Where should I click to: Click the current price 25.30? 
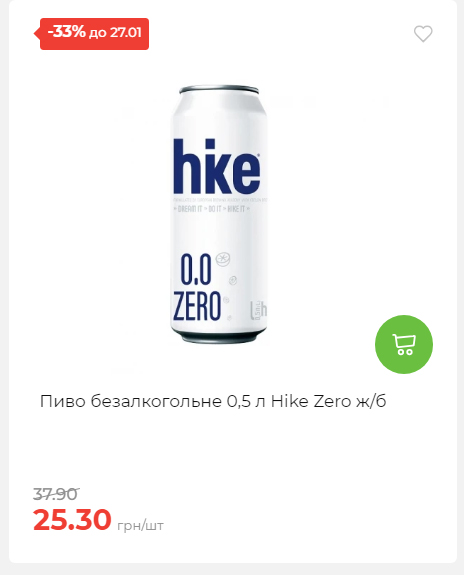(x=72, y=519)
